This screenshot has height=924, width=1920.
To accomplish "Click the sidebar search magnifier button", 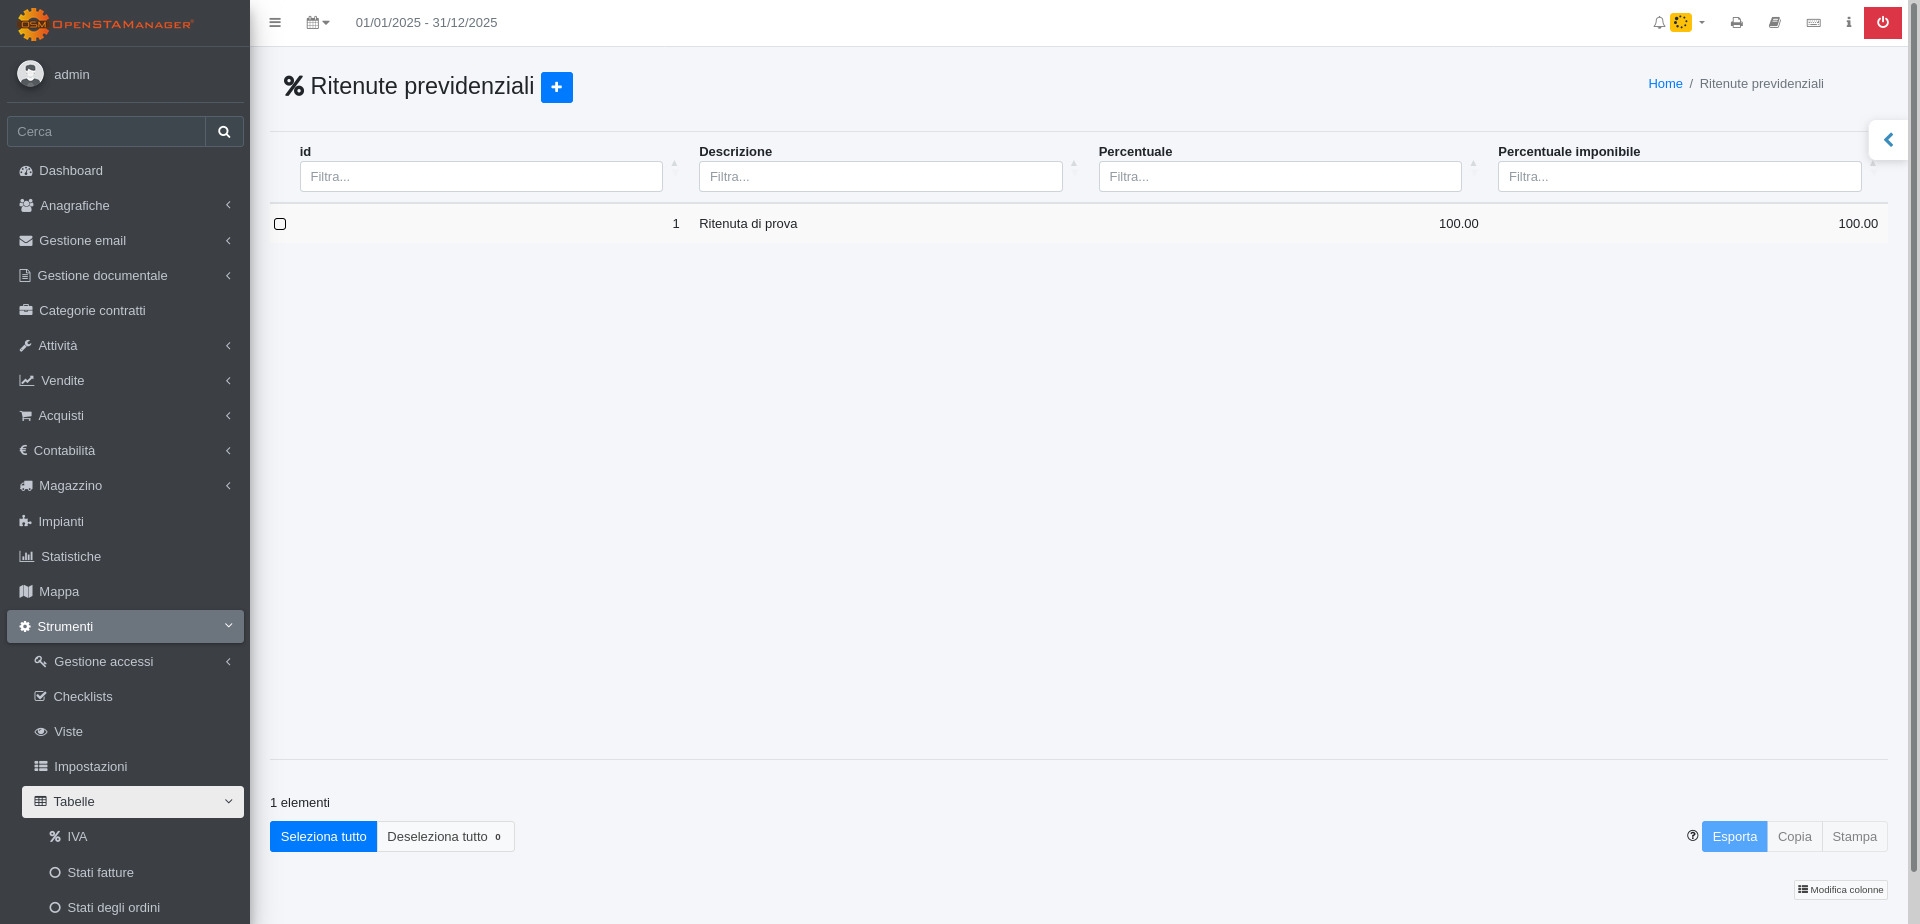I will (224, 132).
